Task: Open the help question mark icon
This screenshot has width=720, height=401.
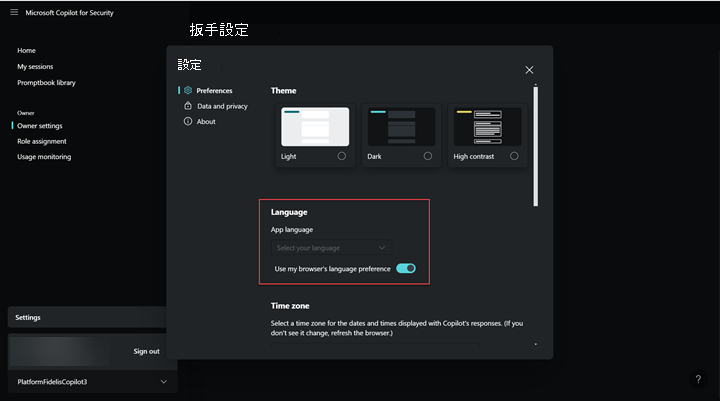Action: tap(698, 379)
